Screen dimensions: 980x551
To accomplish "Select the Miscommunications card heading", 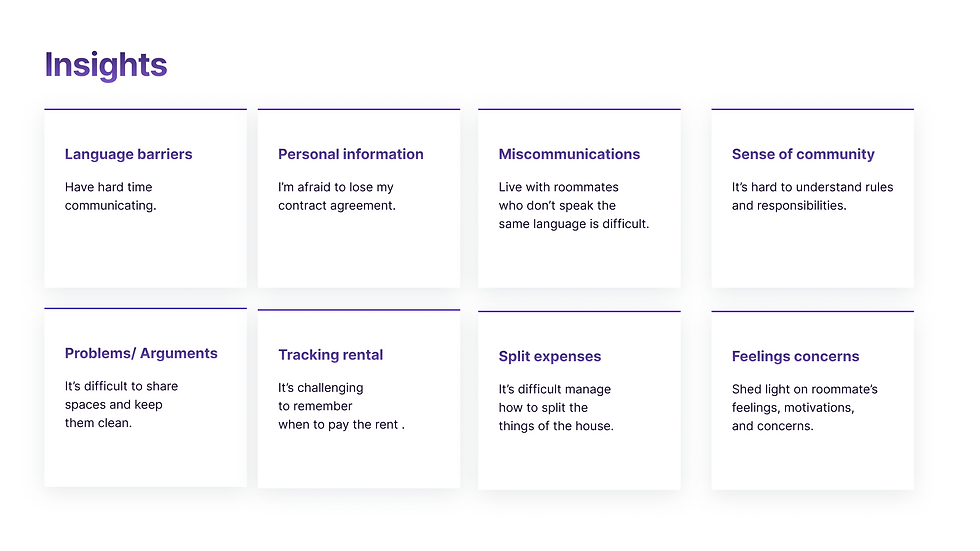I will [569, 154].
